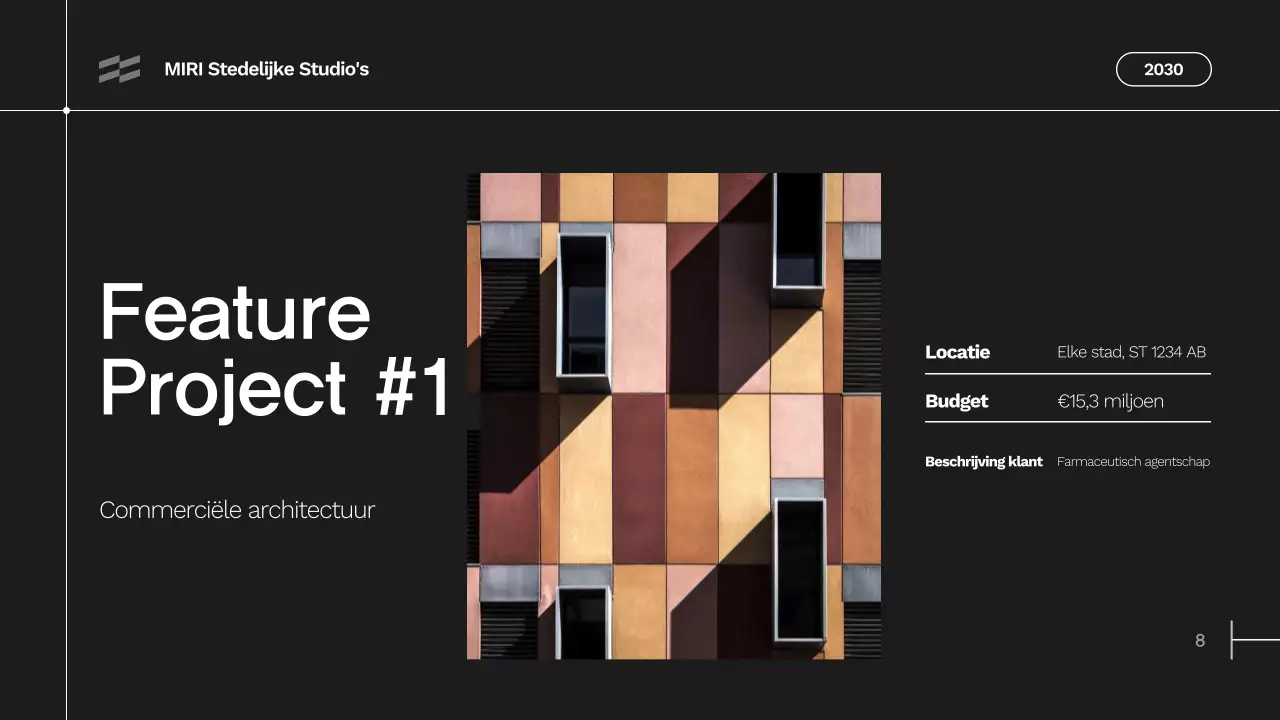The width and height of the screenshot is (1280, 720).
Task: Click the €15,3 miljoen budget value
Action: coord(1111,401)
